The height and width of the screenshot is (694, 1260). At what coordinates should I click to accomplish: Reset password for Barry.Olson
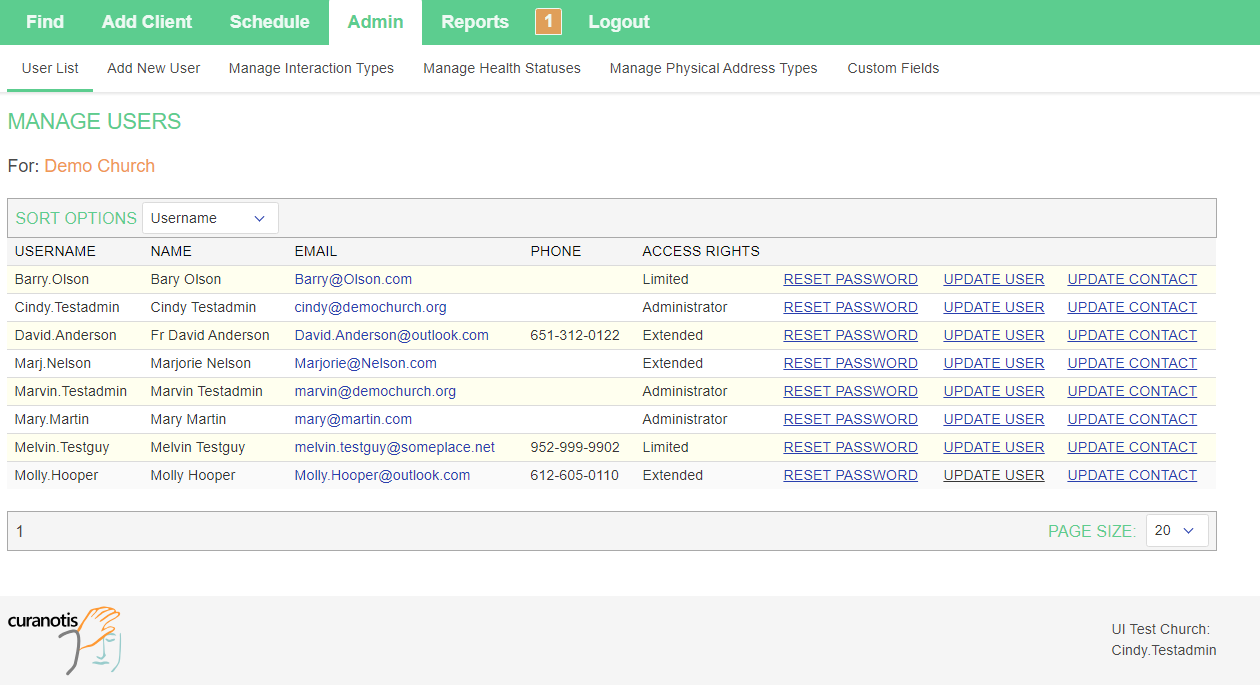coord(850,279)
